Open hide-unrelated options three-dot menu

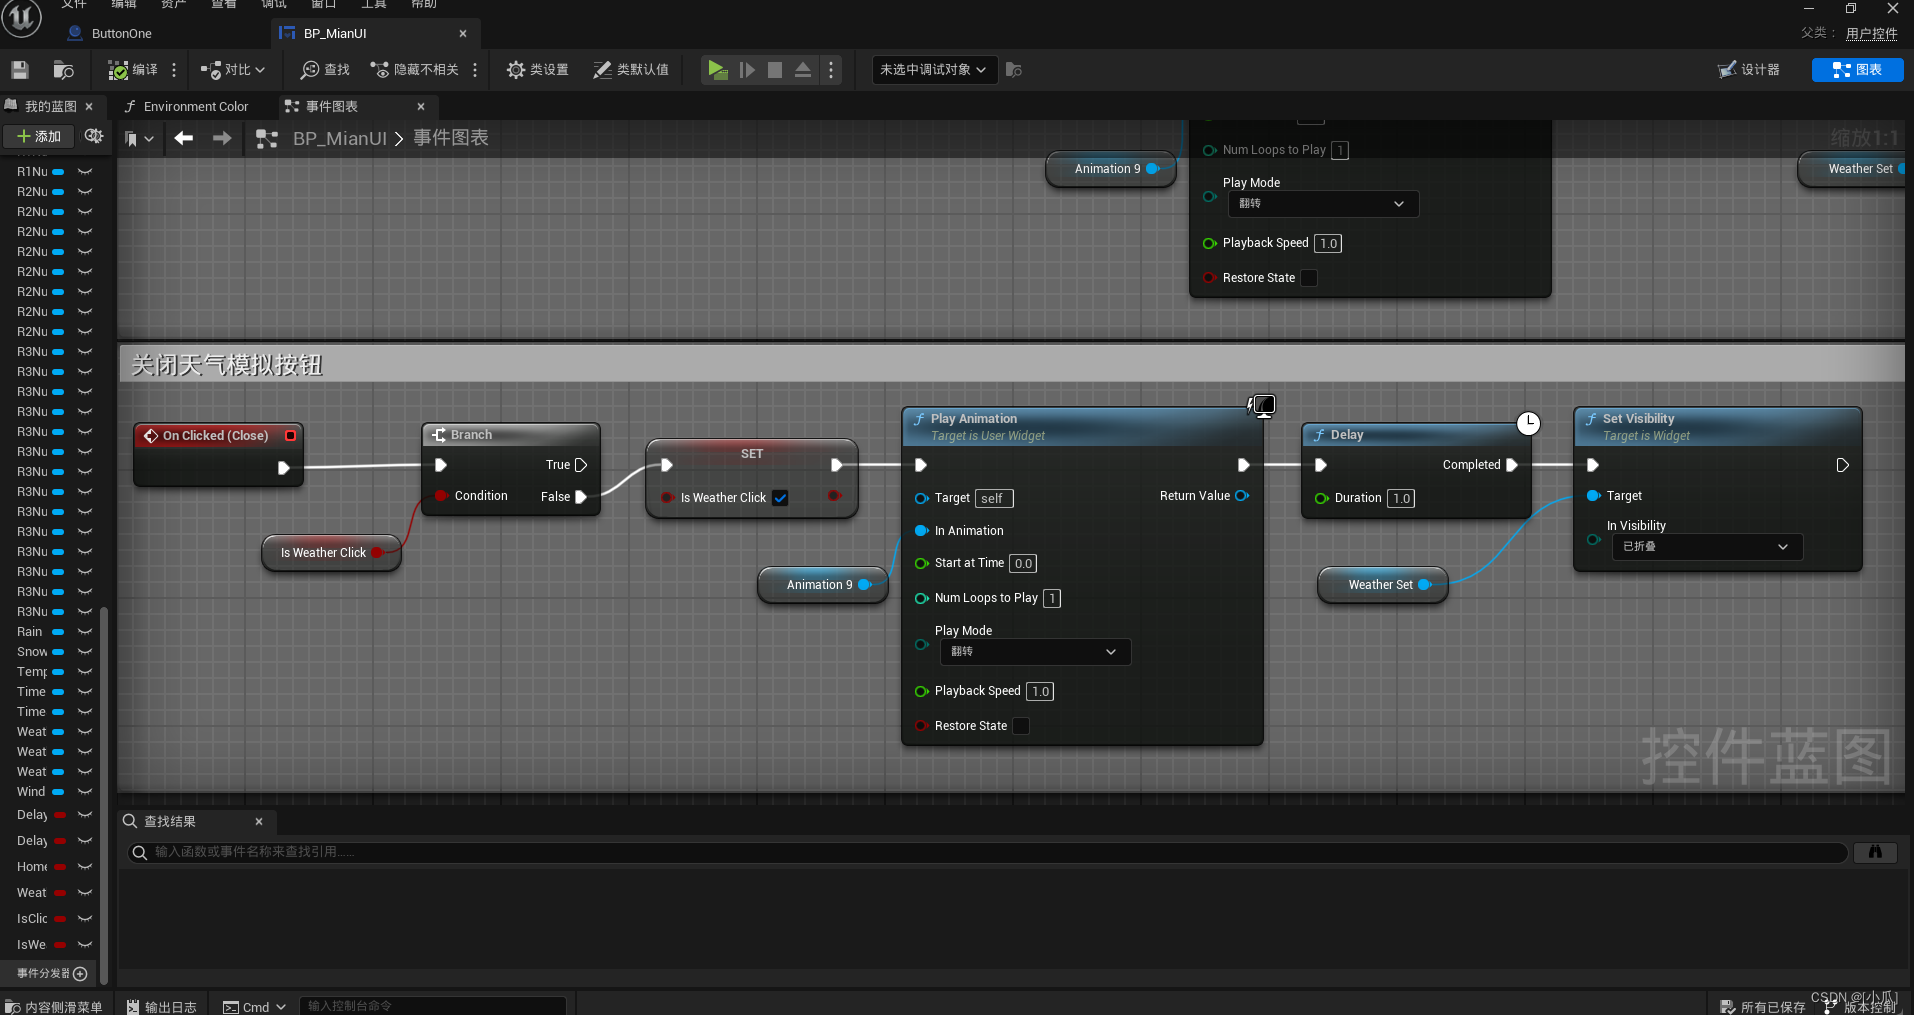(x=475, y=70)
